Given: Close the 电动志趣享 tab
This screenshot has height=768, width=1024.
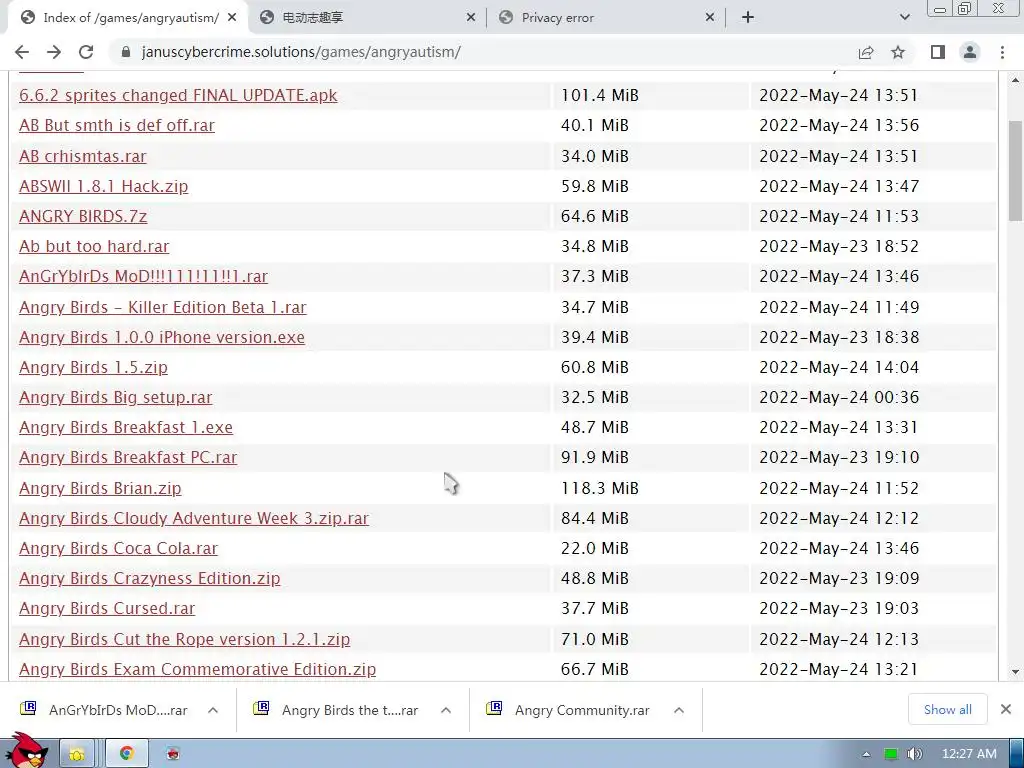Looking at the screenshot, I should 471,18.
